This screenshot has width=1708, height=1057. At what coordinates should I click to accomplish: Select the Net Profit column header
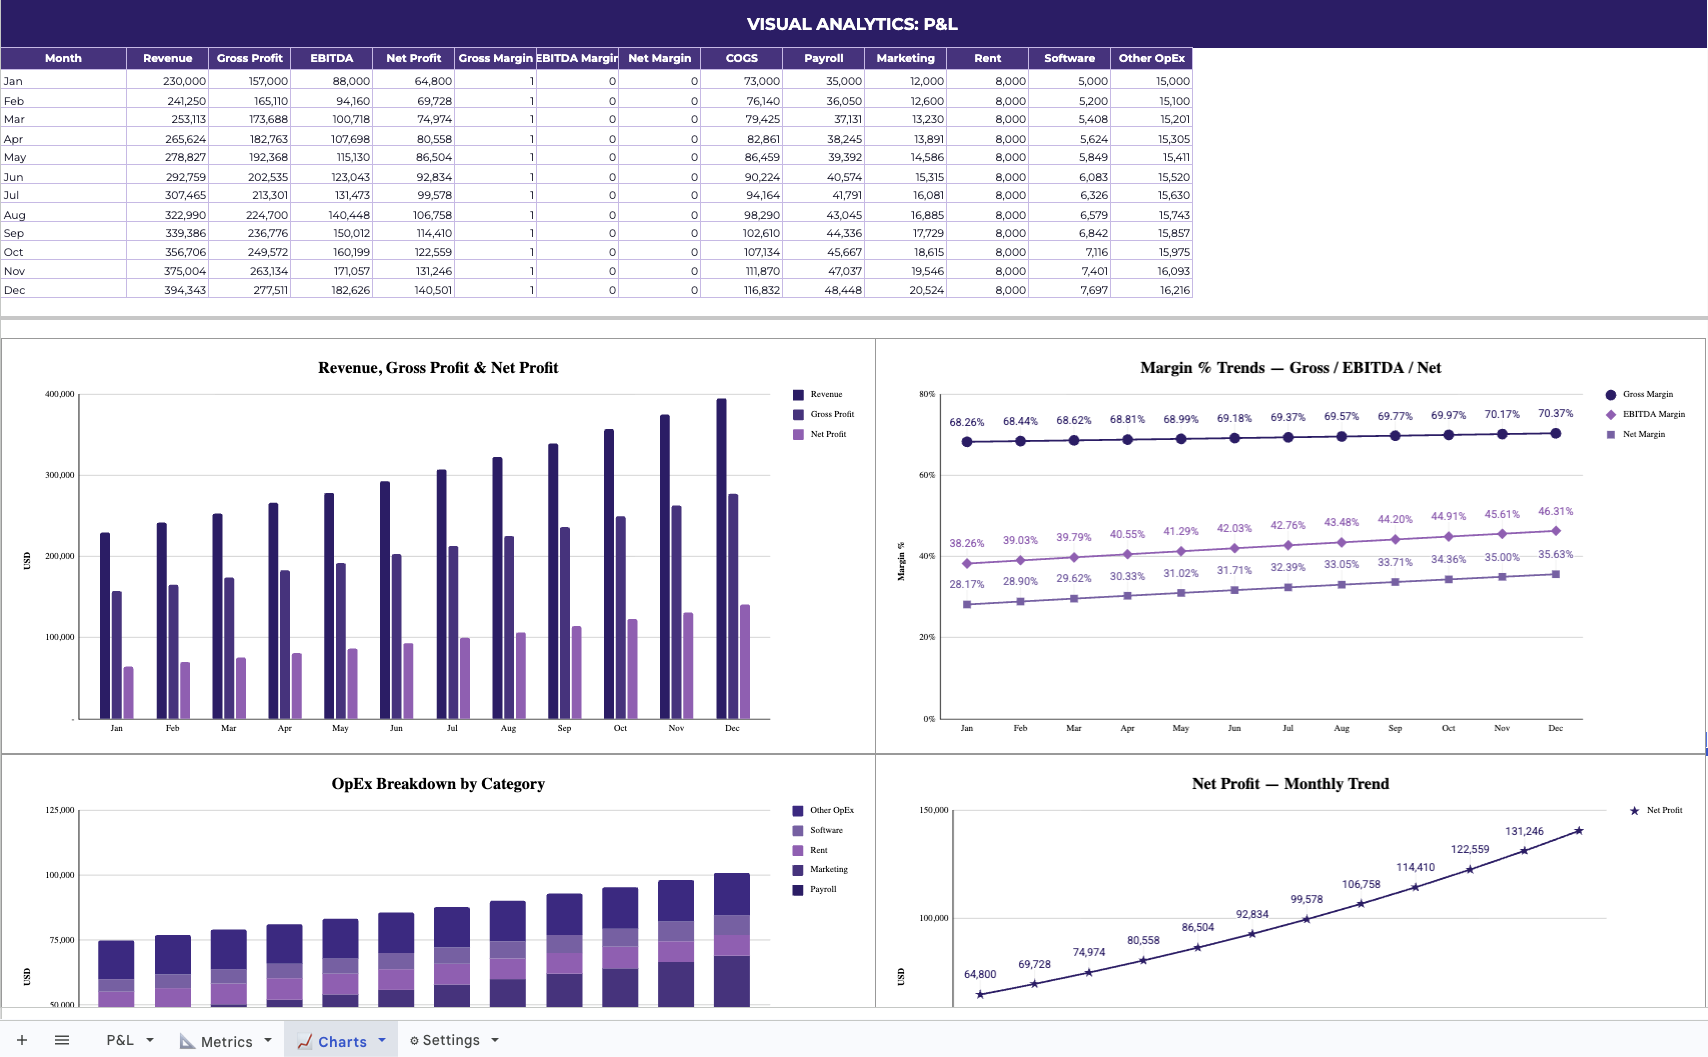414,58
